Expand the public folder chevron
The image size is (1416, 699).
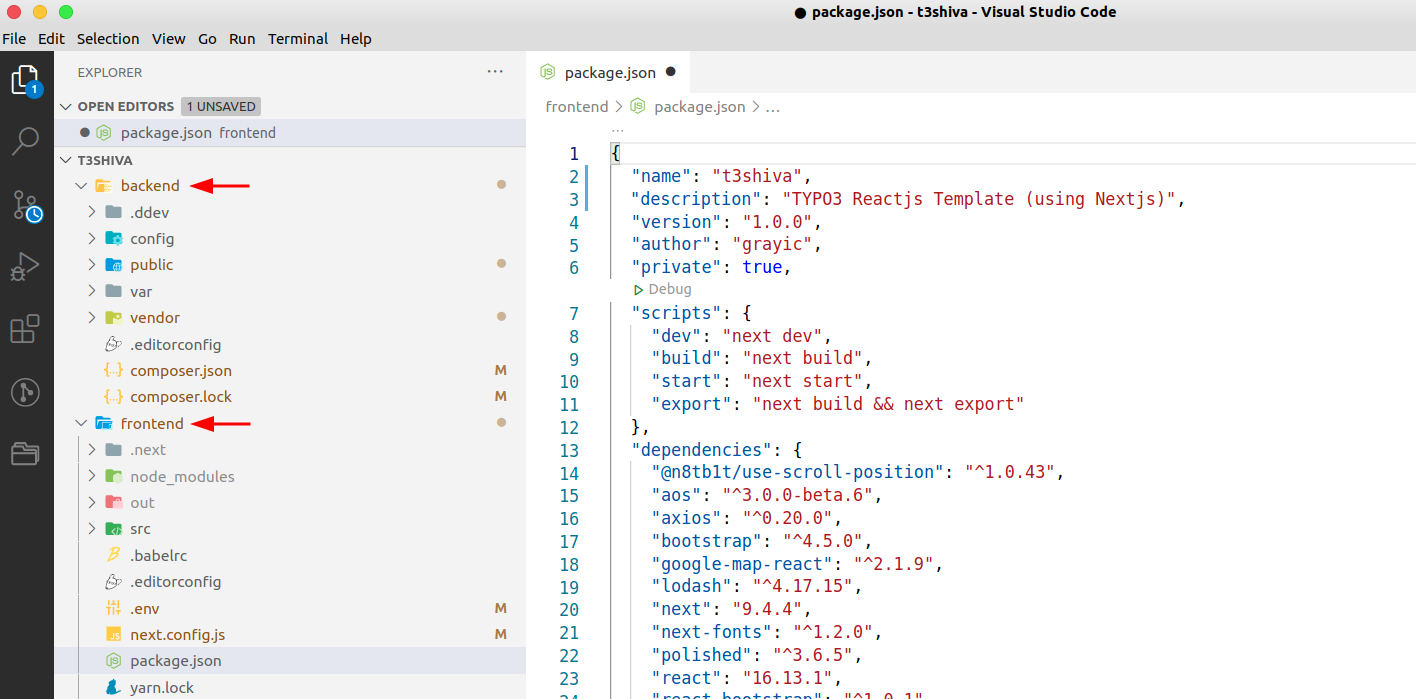[x=92, y=265]
